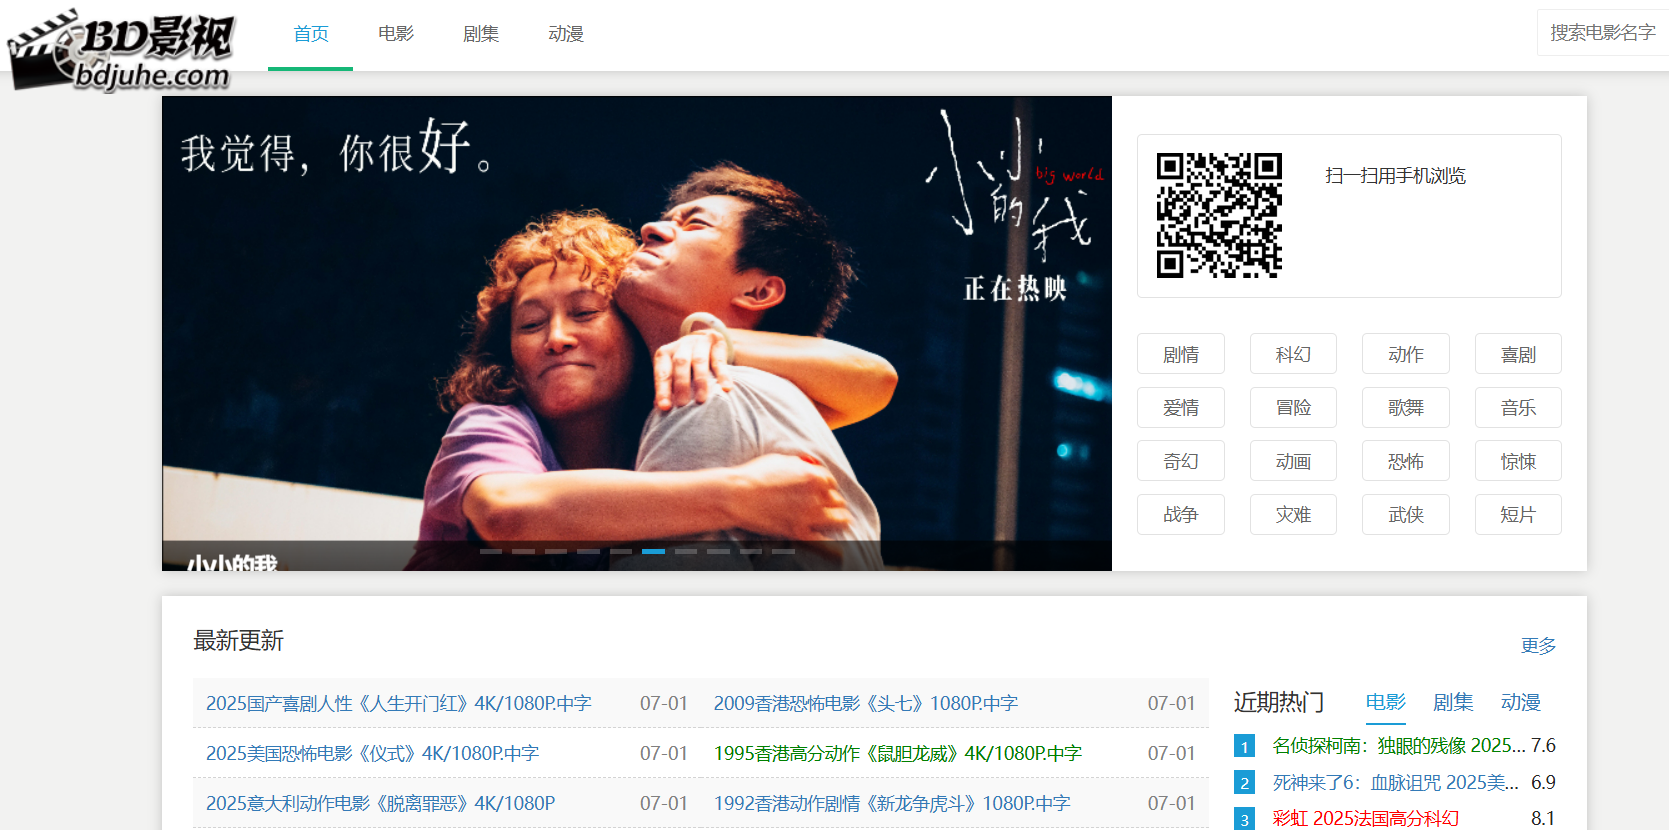The image size is (1669, 830).
Task: Open hot item 名侦探柯南: 独眼的残像
Action: [1399, 745]
